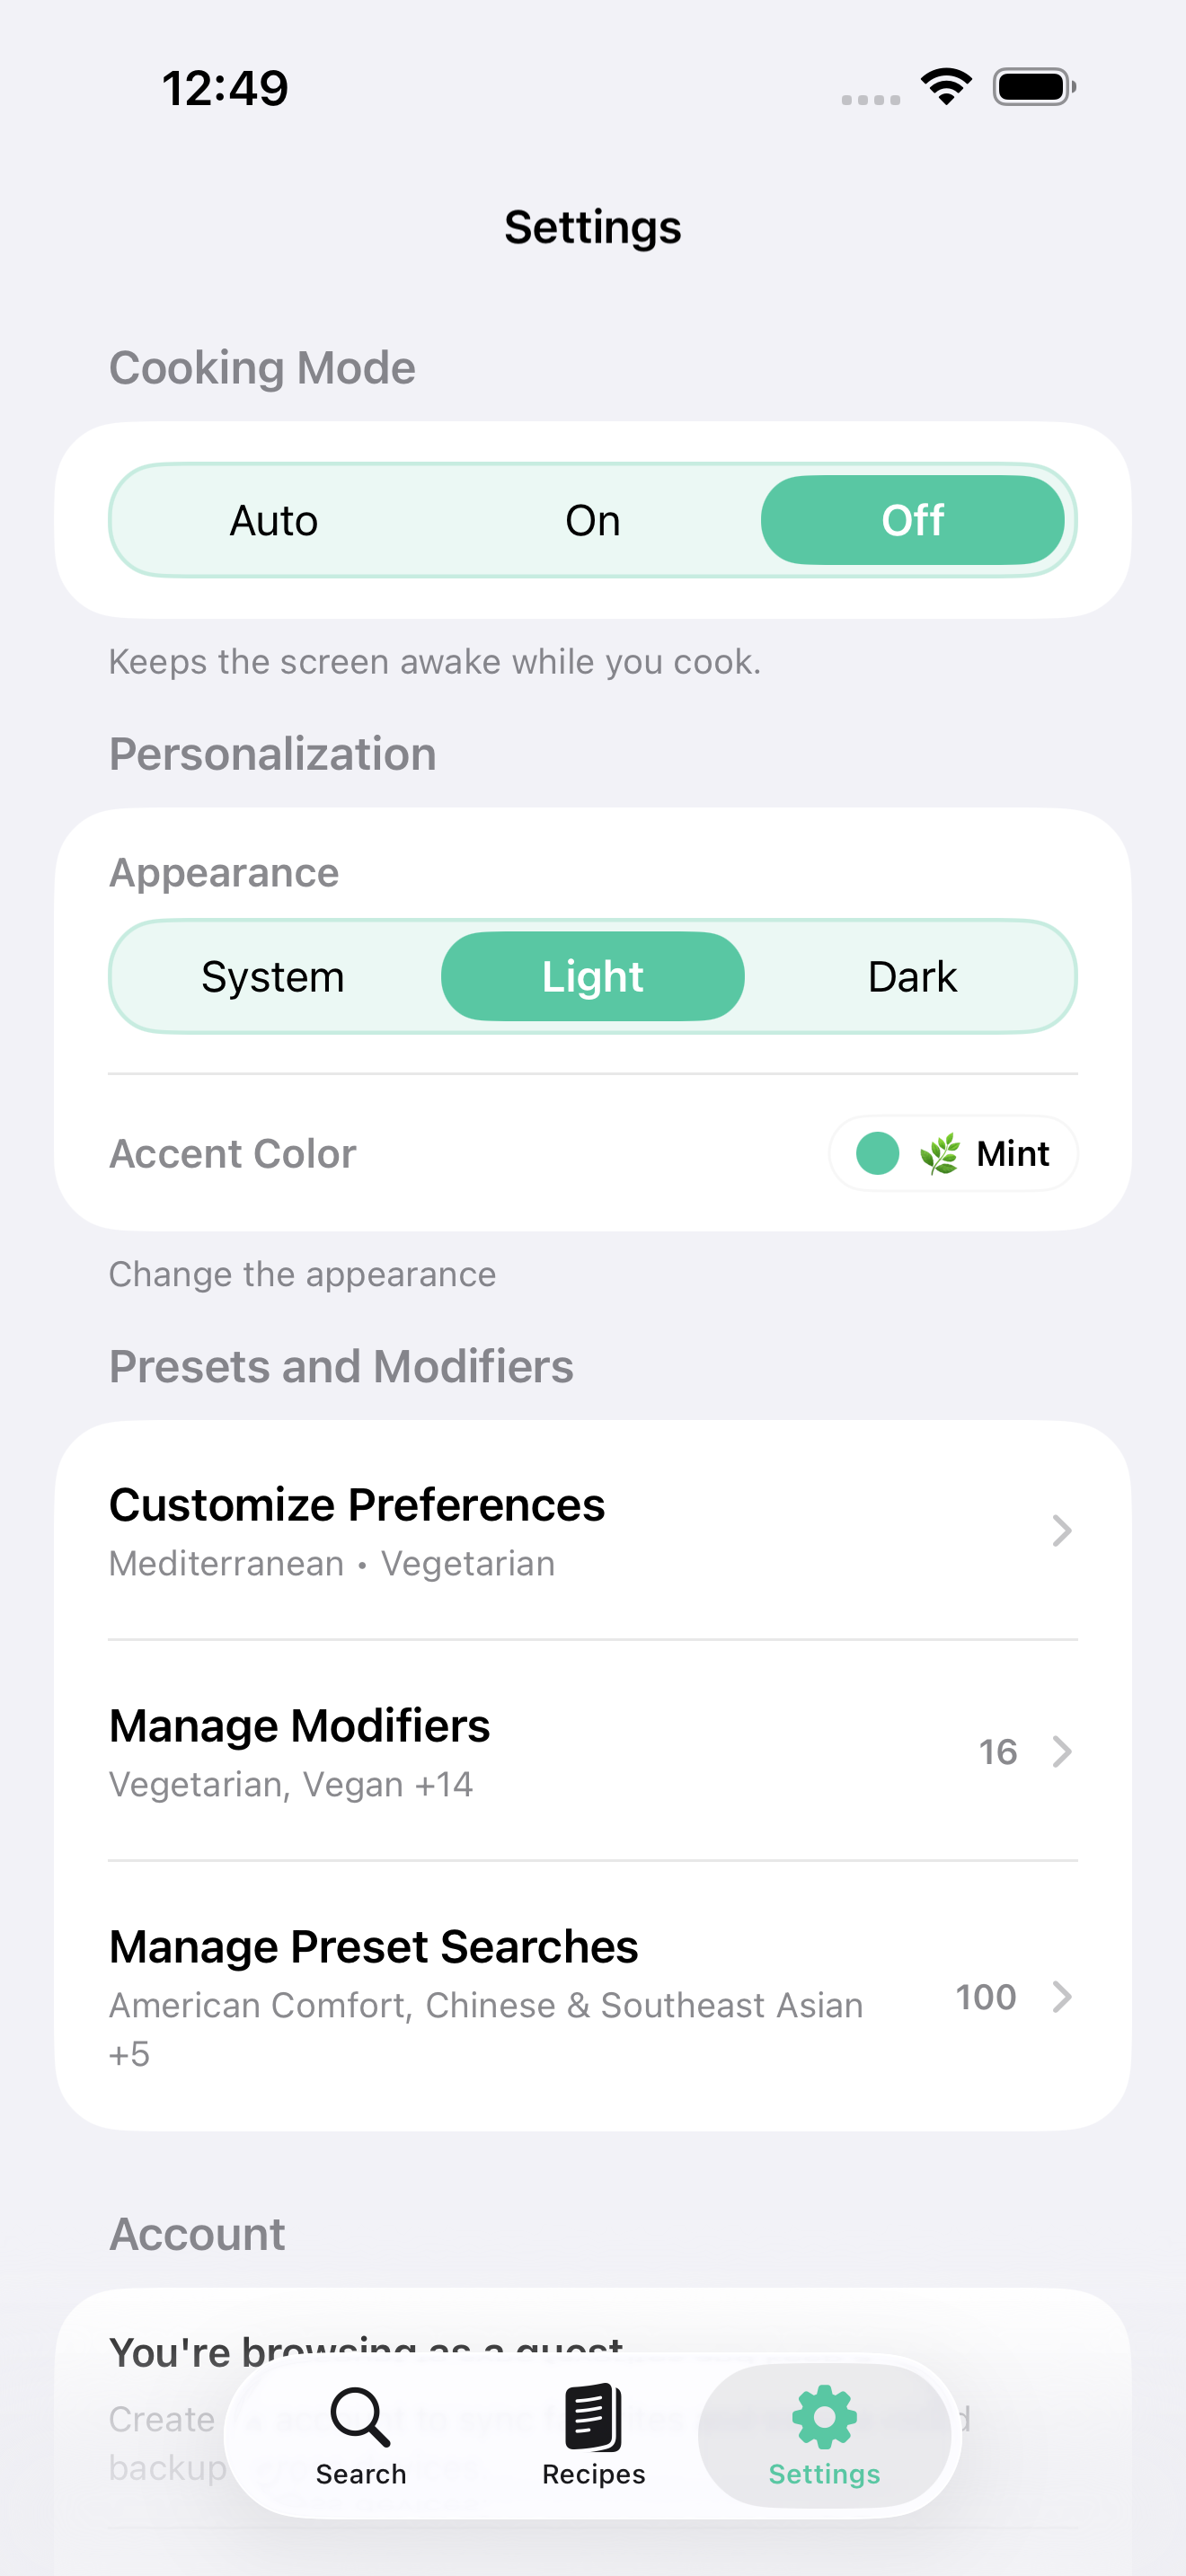Expand Manage Modifiers with the arrow
The width and height of the screenshot is (1186, 2576).
(1061, 1752)
